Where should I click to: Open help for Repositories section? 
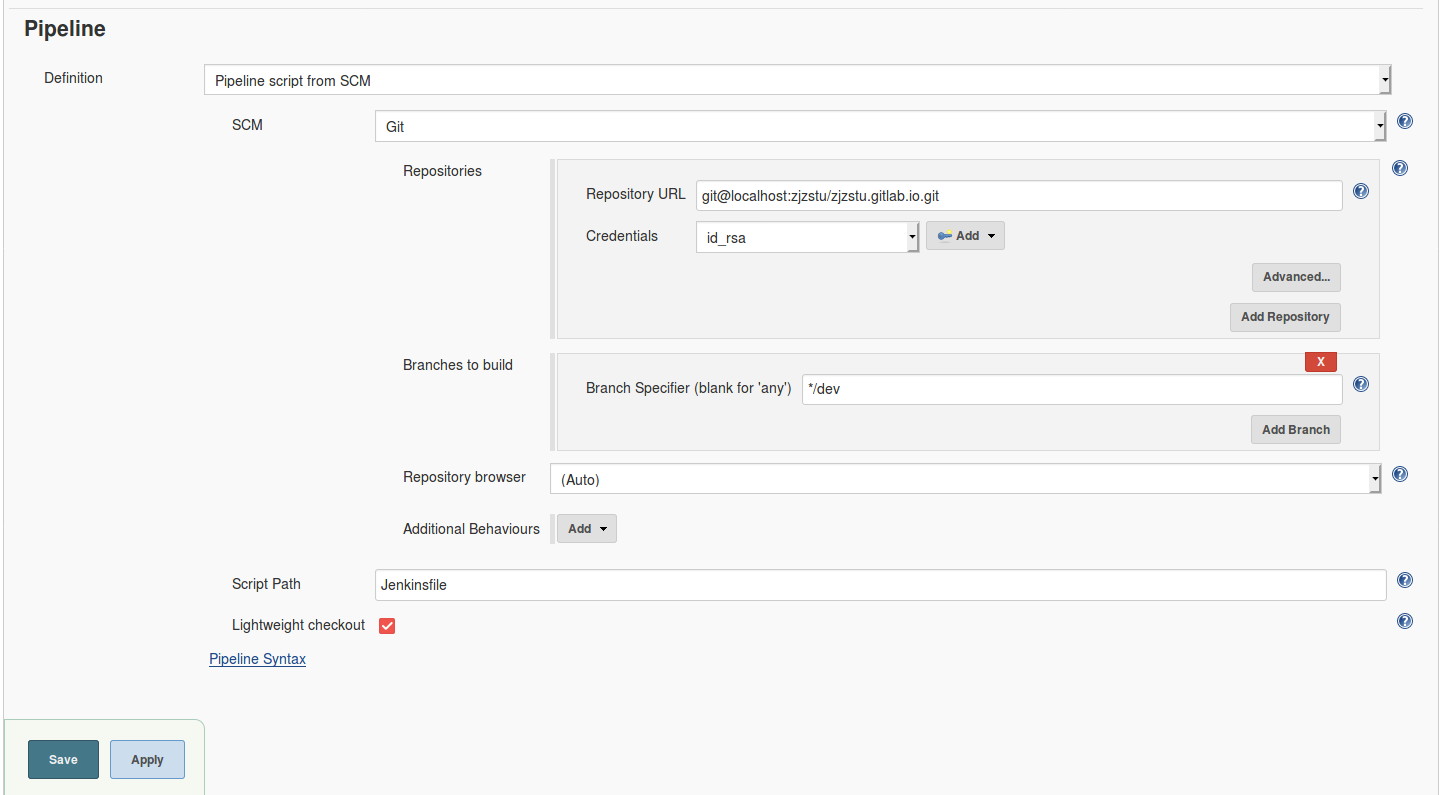click(1400, 168)
